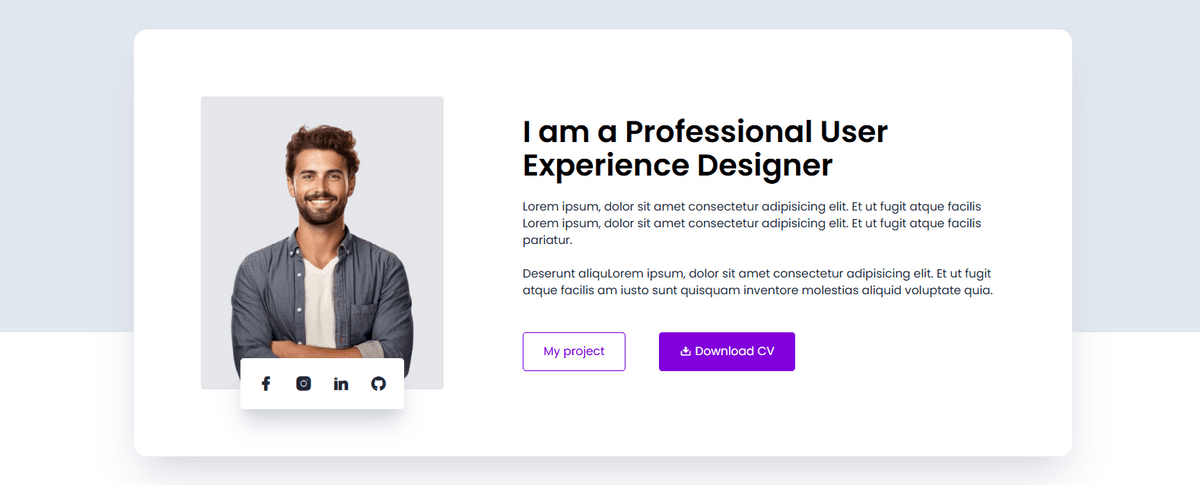
Task: Click the purple Download CV button
Action: 727,352
